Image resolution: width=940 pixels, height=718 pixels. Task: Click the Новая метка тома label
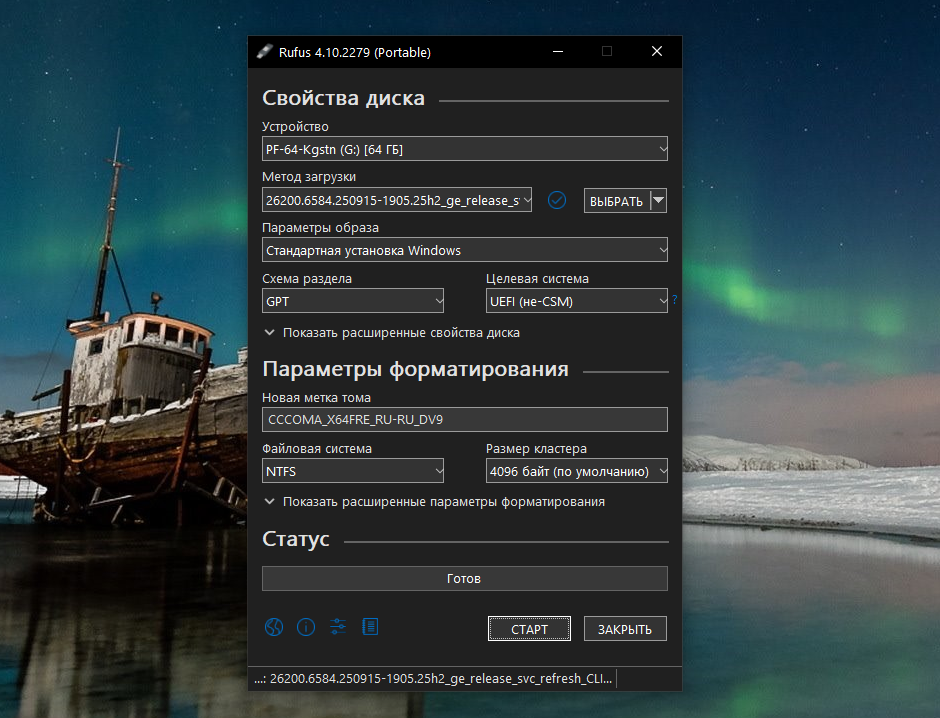point(317,397)
